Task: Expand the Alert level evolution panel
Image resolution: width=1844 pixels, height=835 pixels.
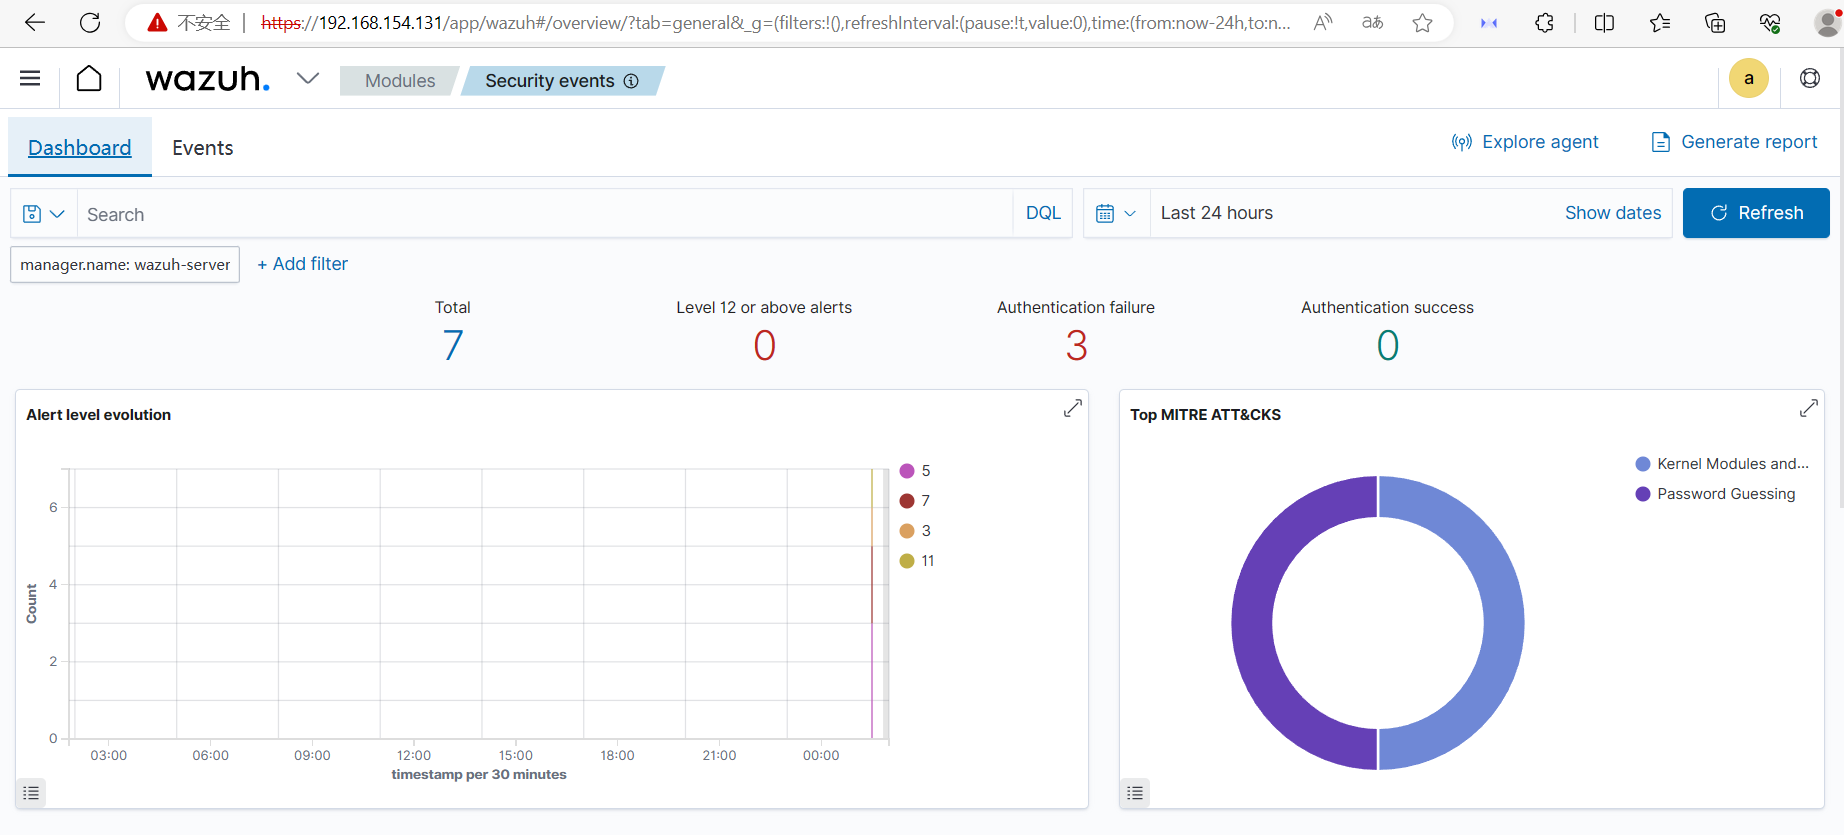Action: (x=1073, y=408)
